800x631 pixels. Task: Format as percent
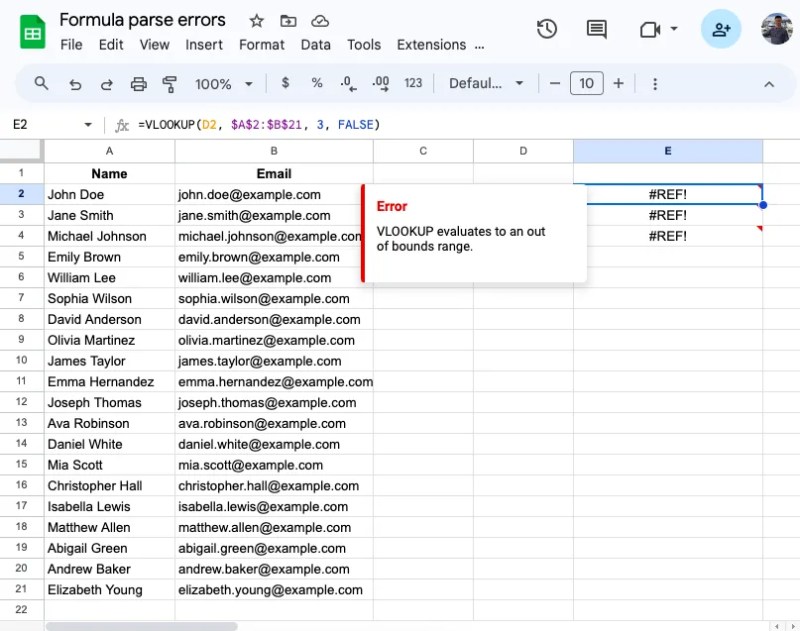[x=317, y=83]
